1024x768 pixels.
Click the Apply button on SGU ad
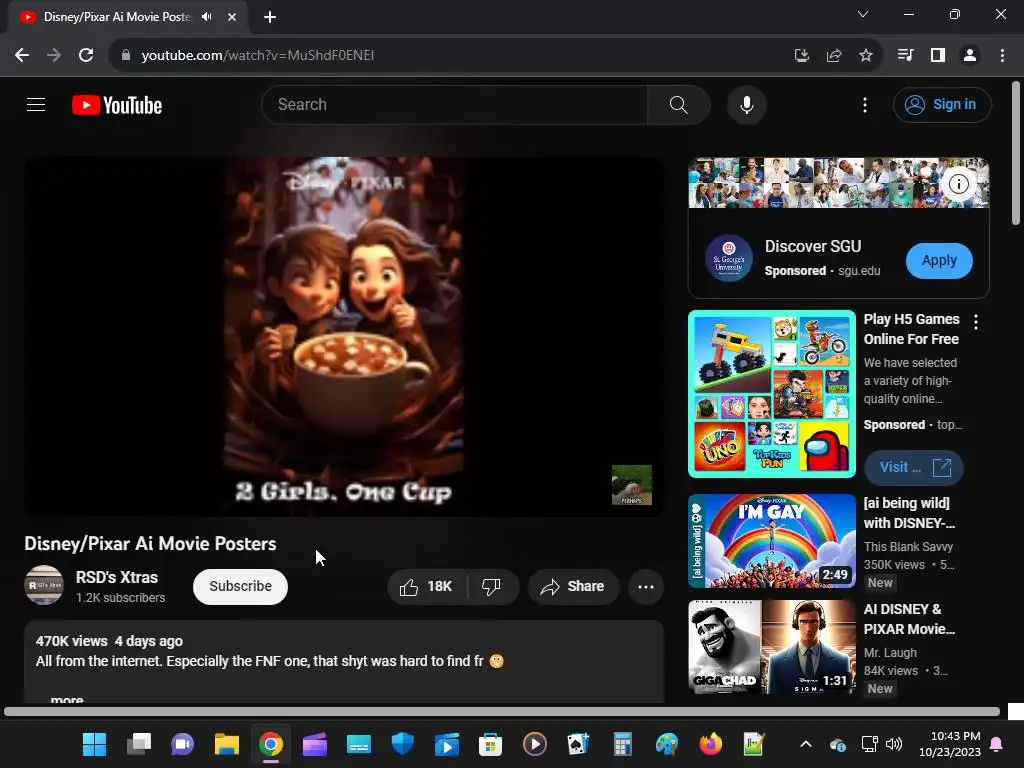coord(939,261)
